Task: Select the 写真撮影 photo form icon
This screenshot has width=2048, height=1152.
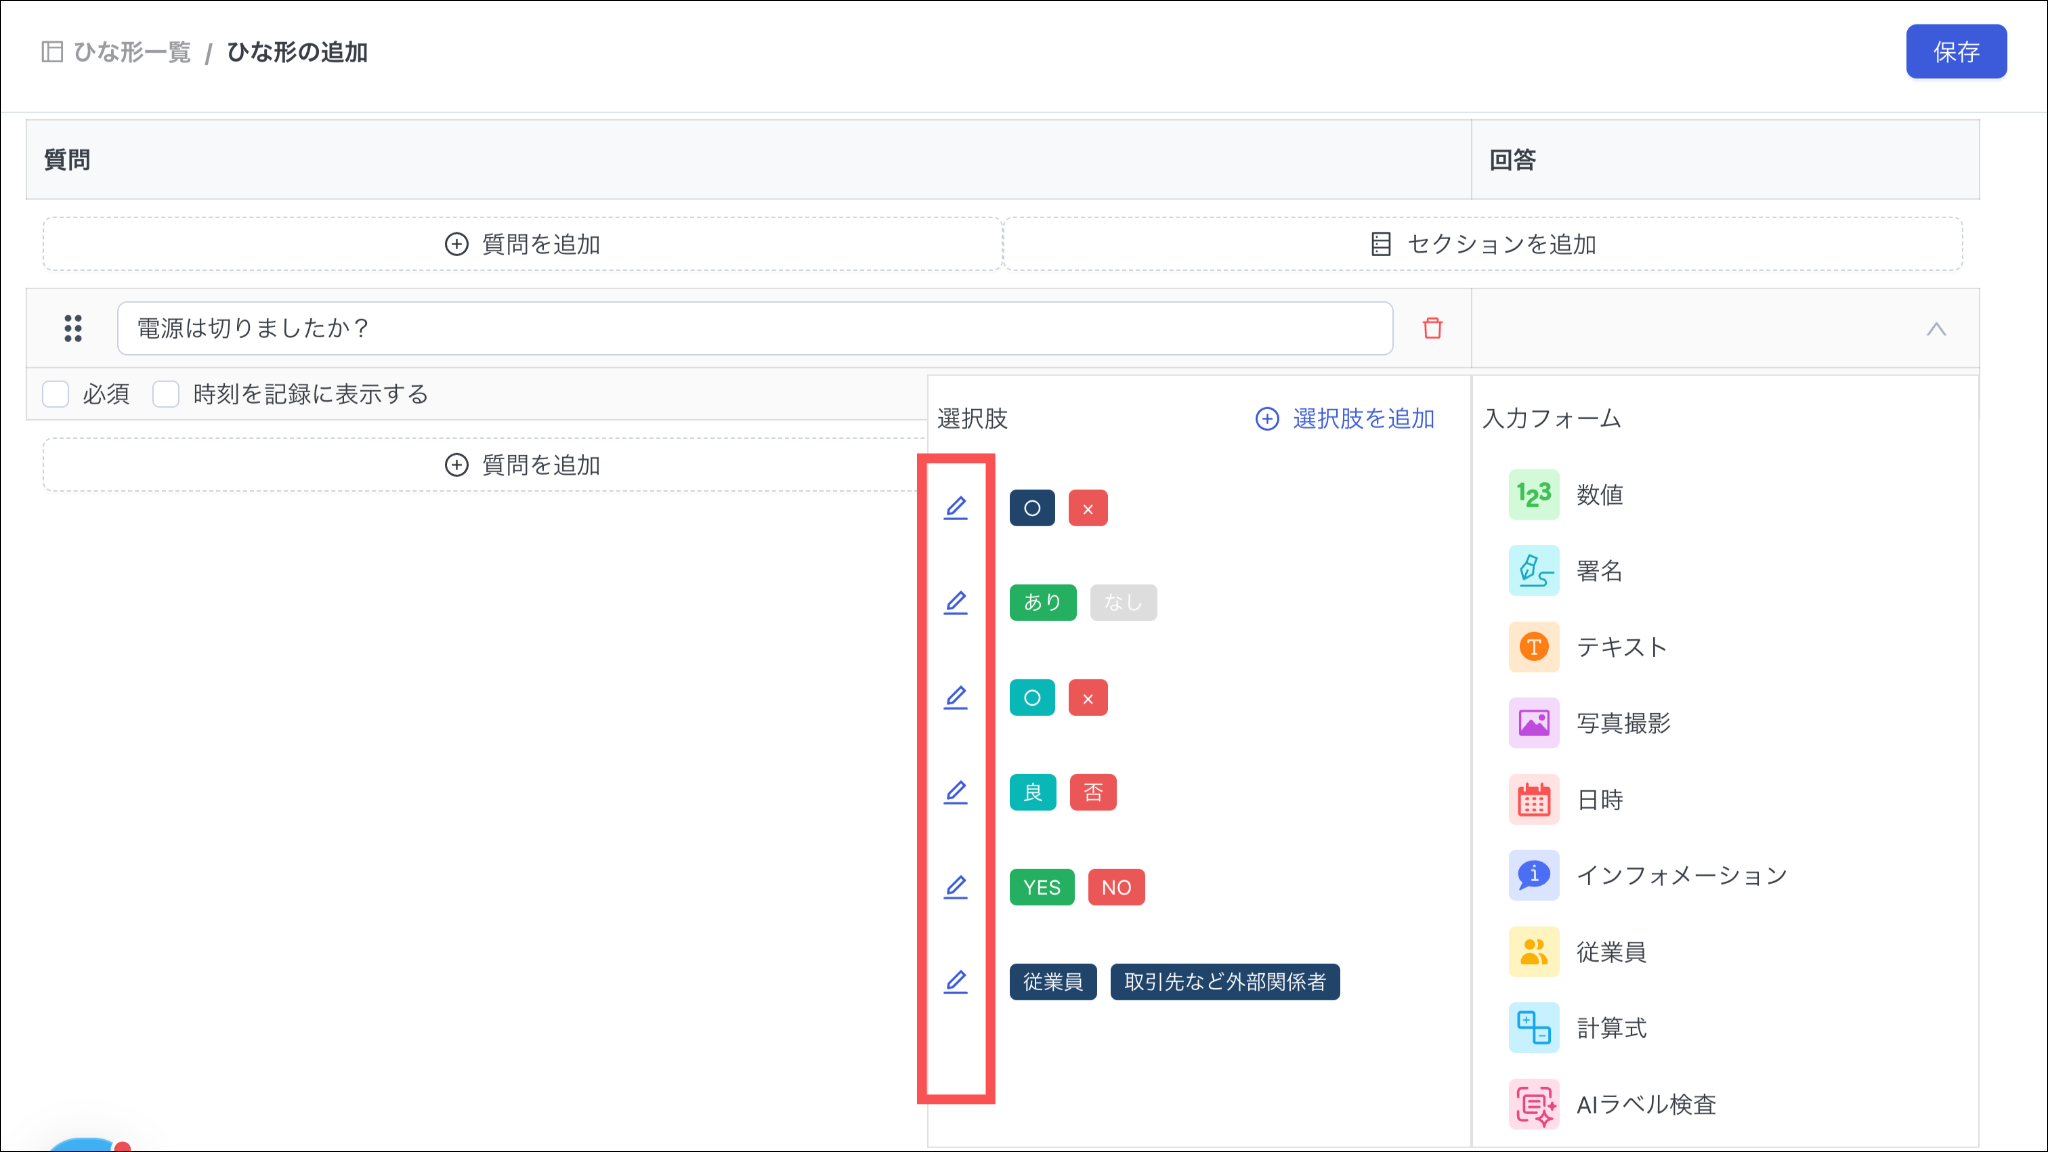Action: (x=1533, y=723)
